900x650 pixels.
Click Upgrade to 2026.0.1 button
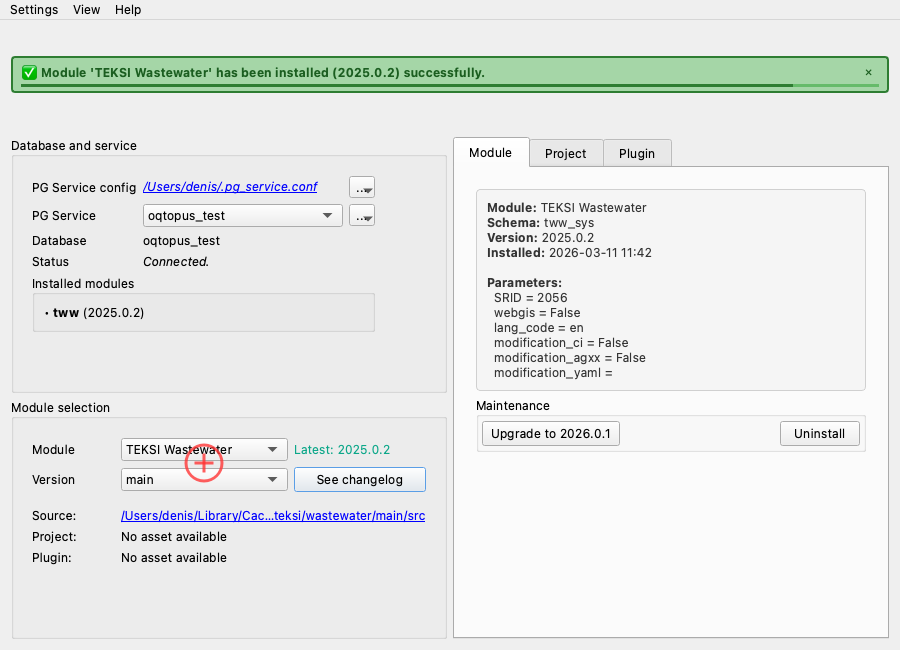(551, 433)
